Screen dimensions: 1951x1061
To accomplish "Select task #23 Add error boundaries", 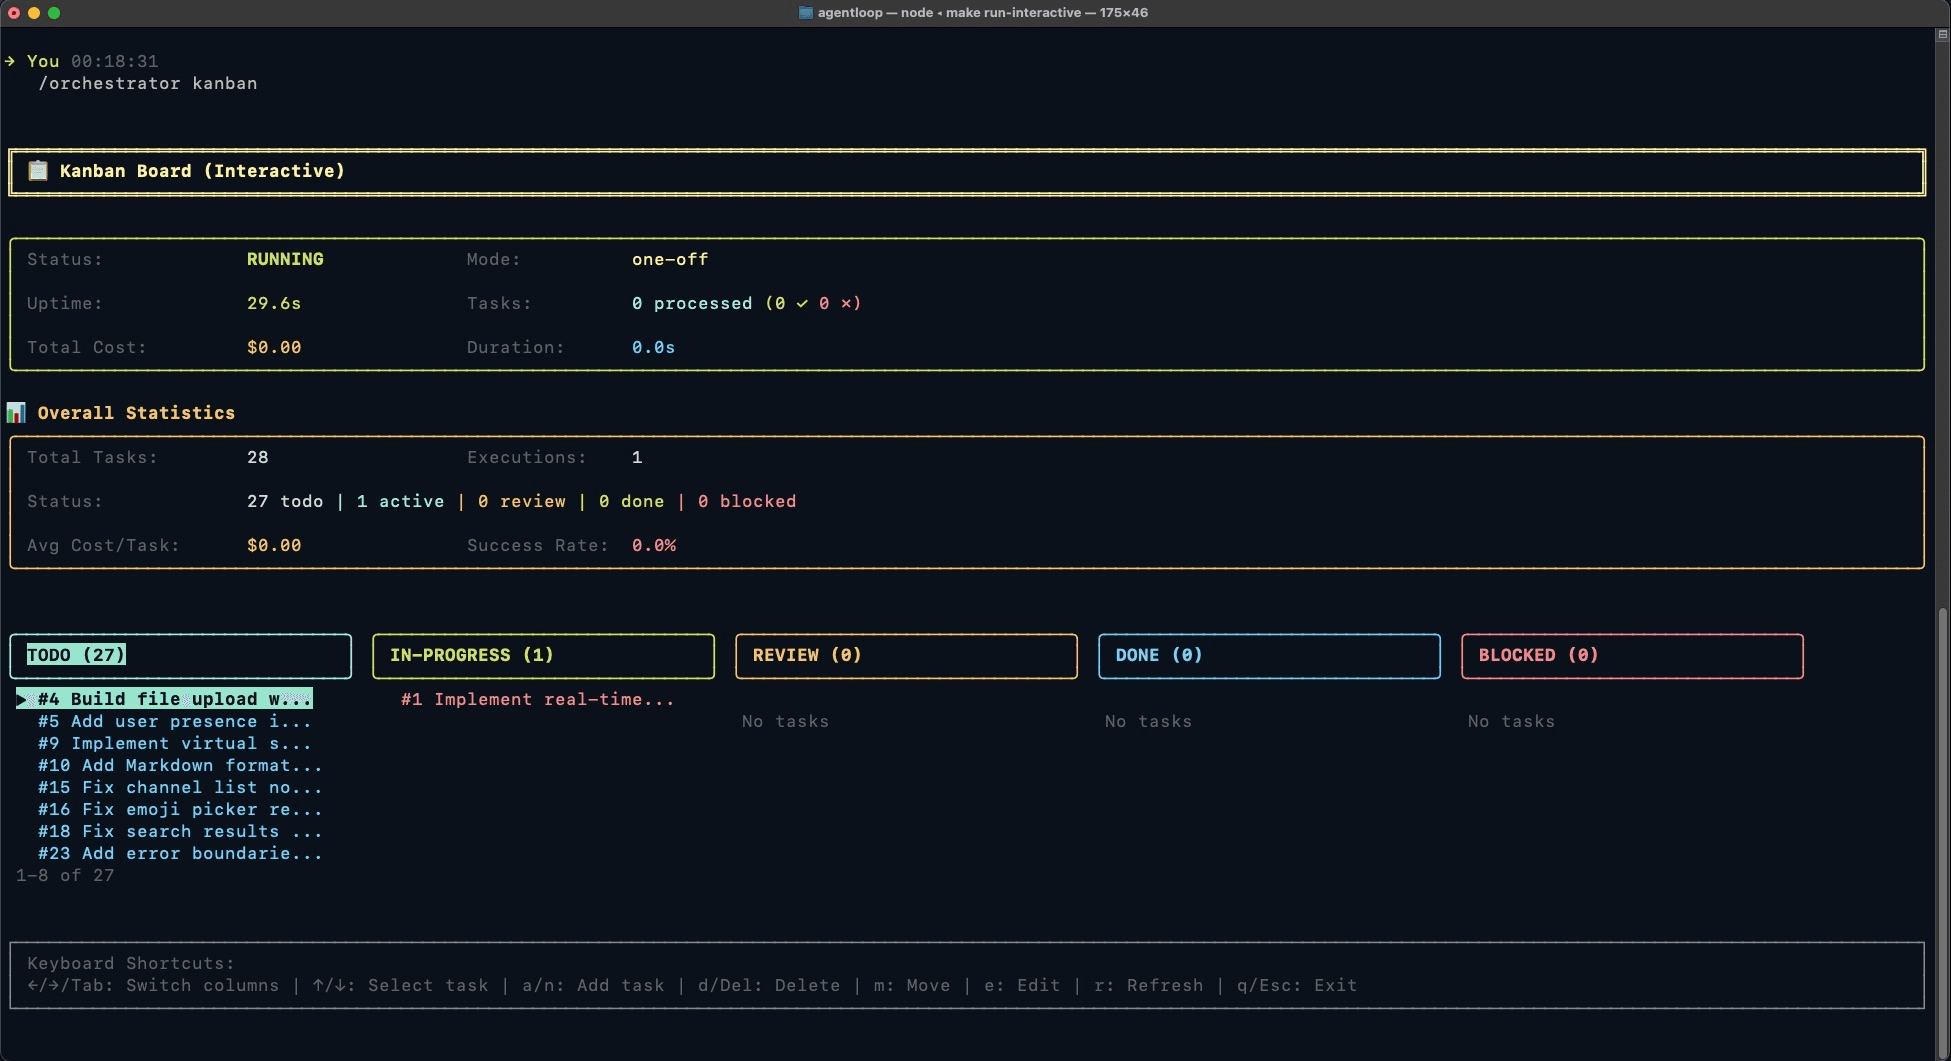I will coord(180,853).
